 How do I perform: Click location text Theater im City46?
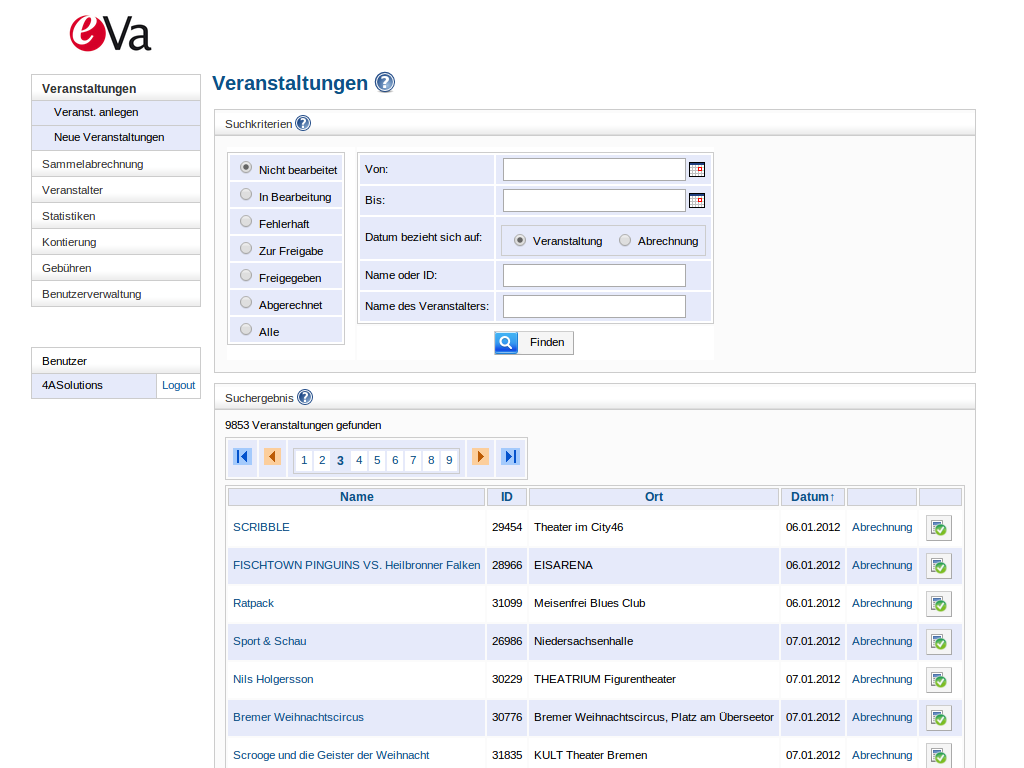point(579,527)
